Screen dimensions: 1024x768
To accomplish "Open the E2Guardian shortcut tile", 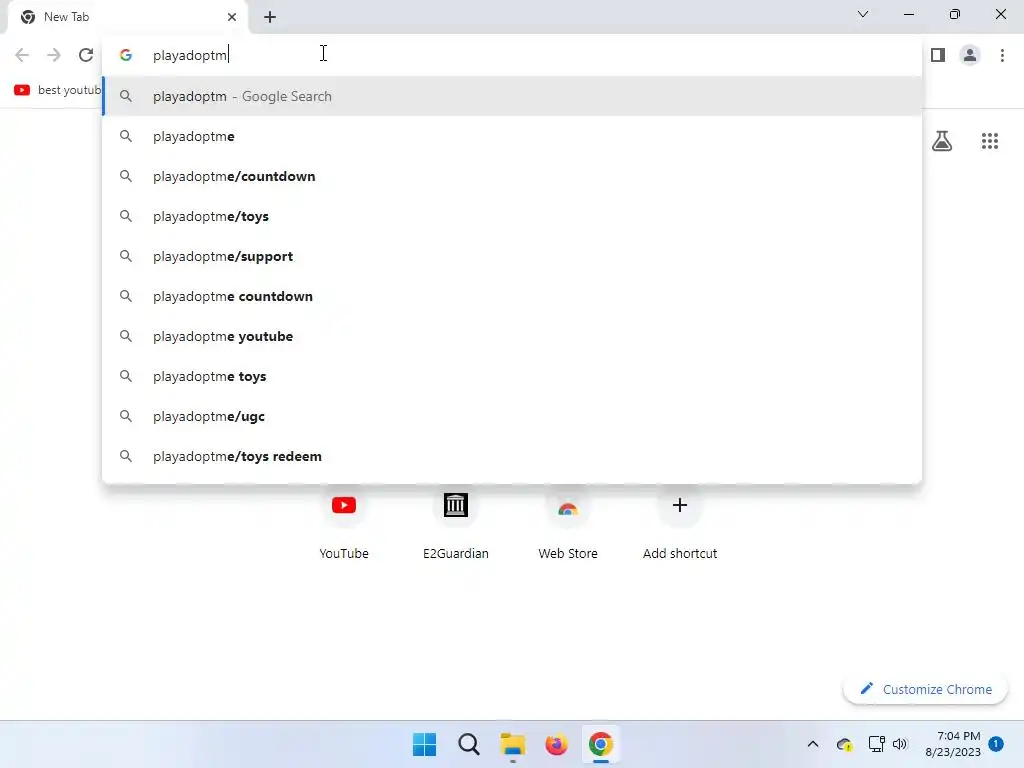I will [456, 522].
